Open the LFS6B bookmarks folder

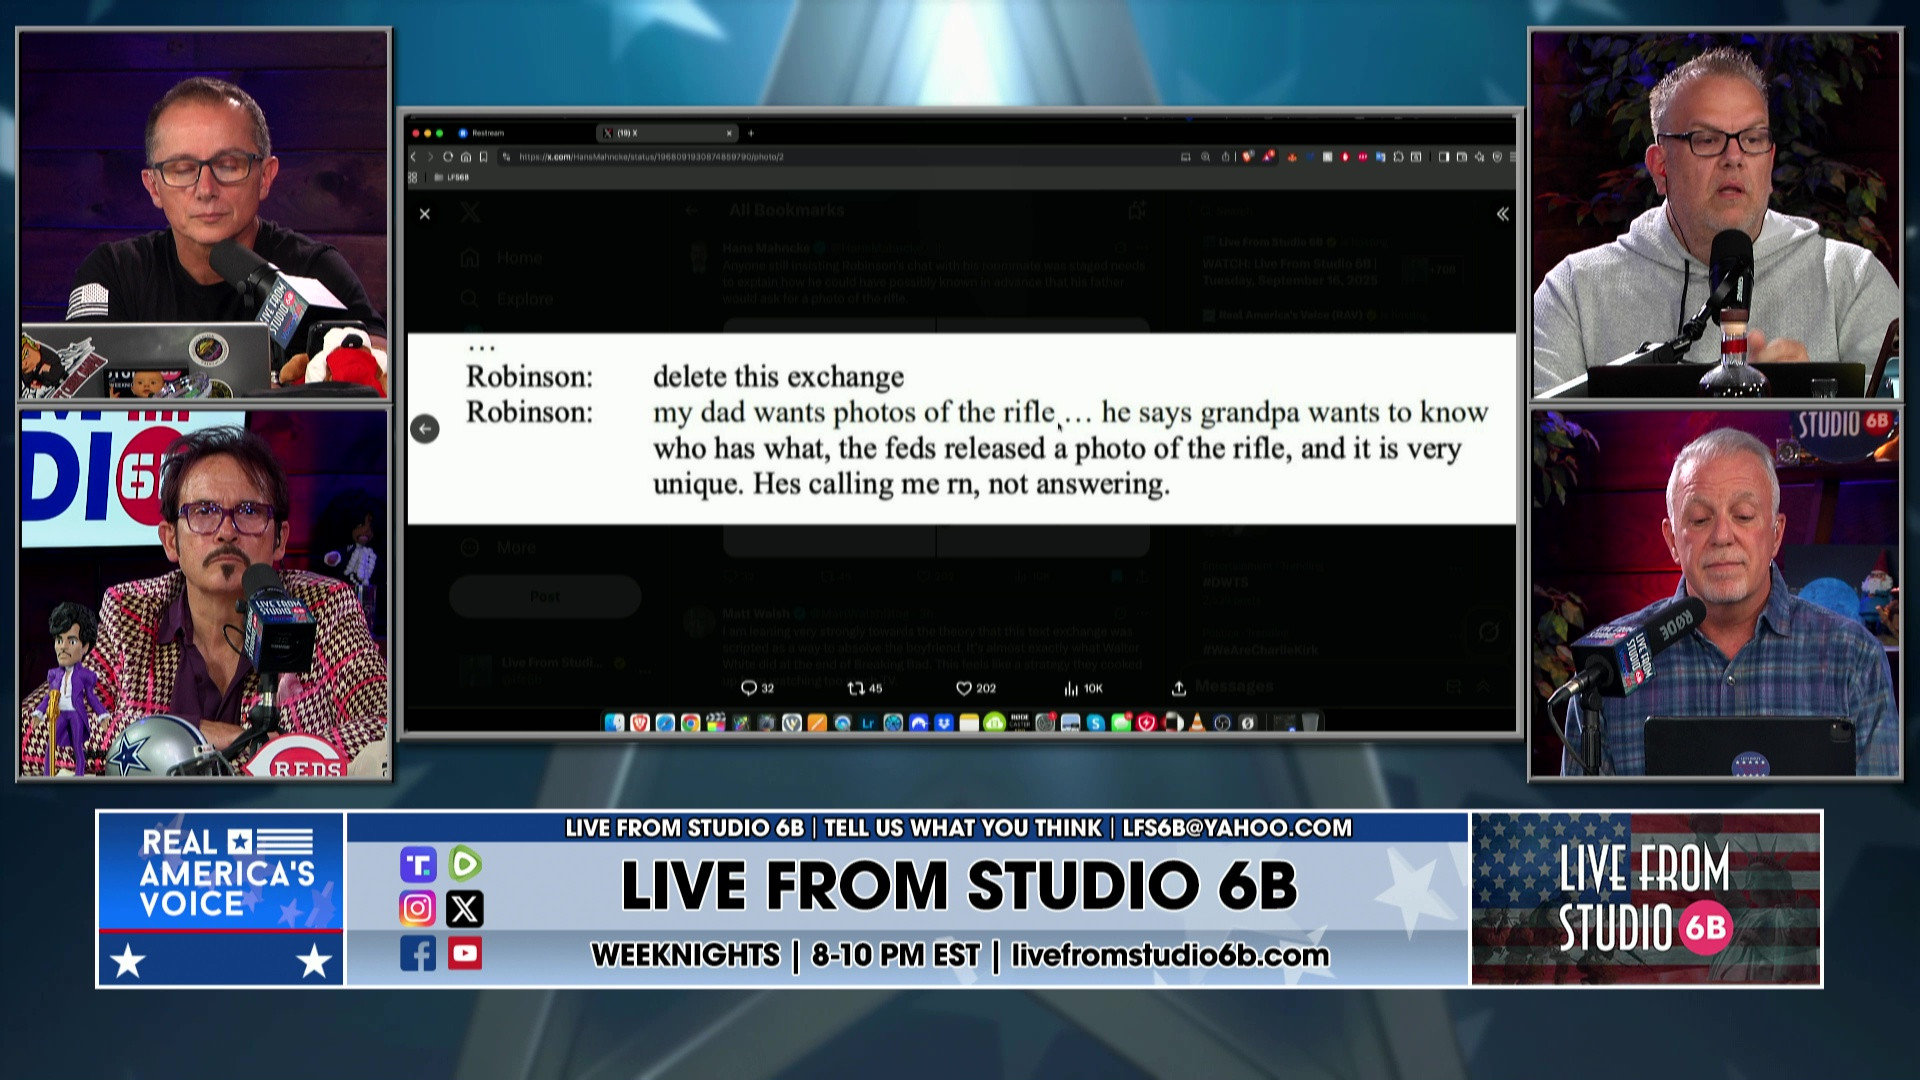(x=451, y=177)
